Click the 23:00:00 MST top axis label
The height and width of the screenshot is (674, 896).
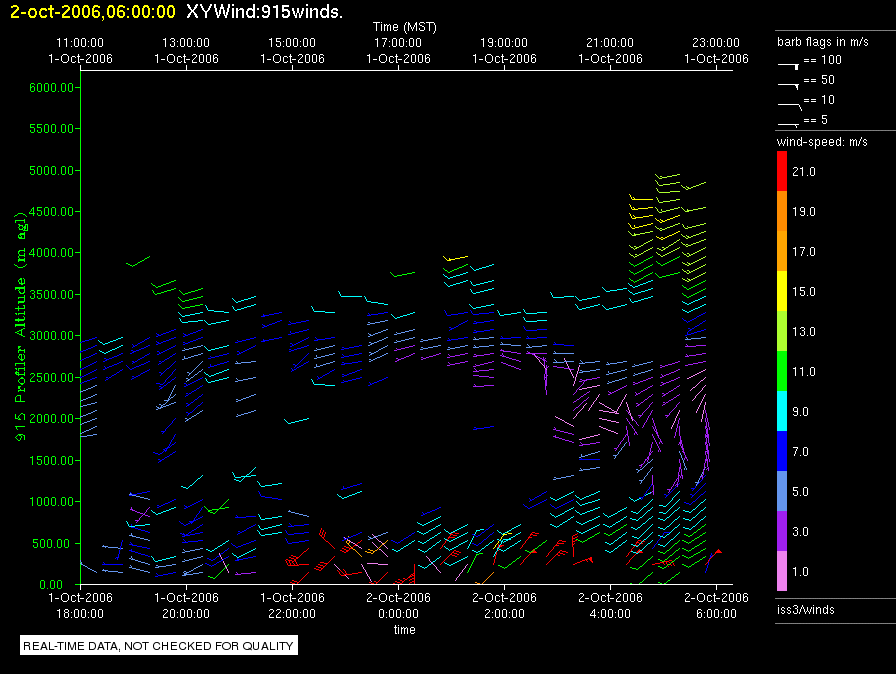tap(716, 43)
